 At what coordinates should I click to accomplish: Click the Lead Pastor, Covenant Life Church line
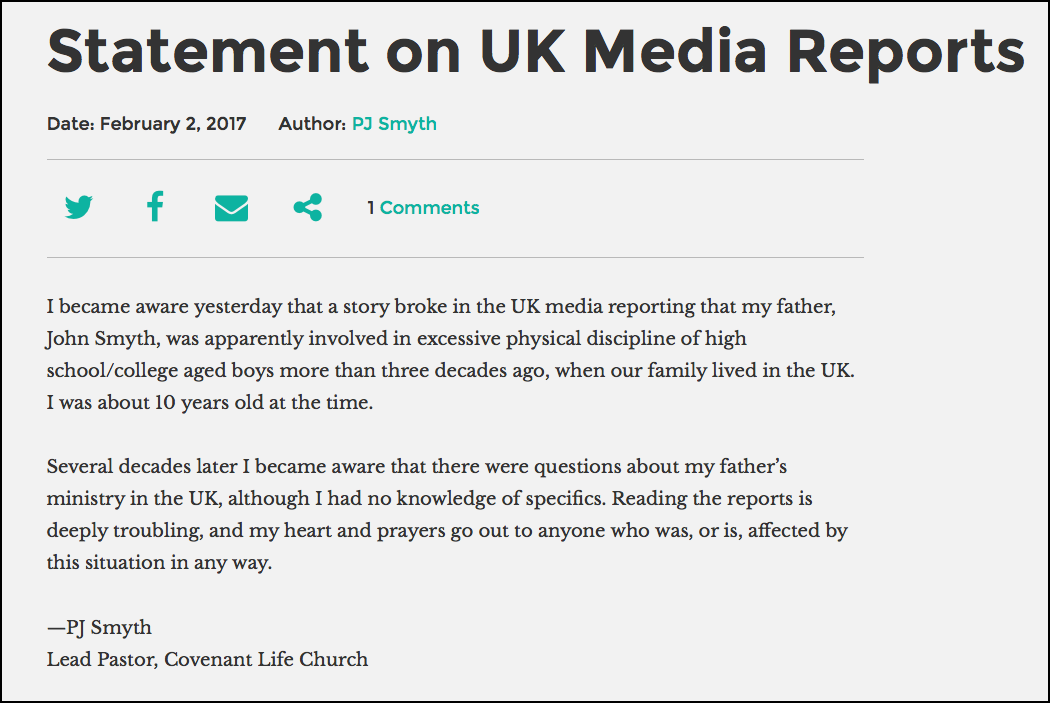(x=207, y=659)
